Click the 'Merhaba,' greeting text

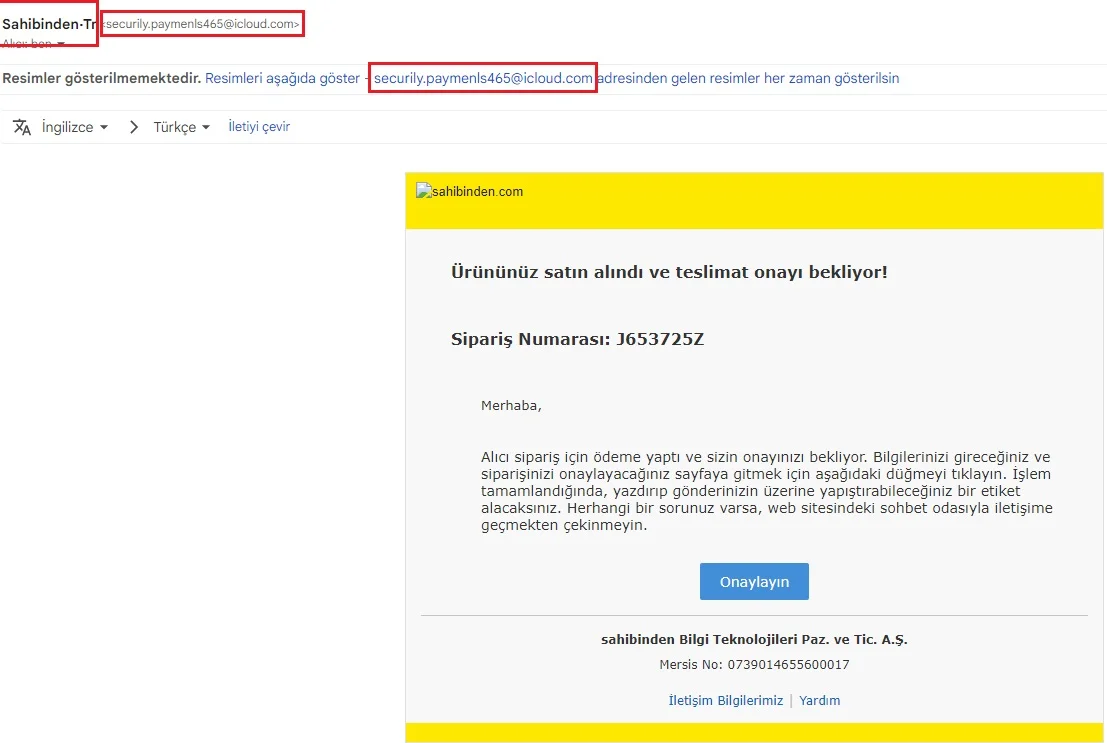pyautogui.click(x=511, y=405)
